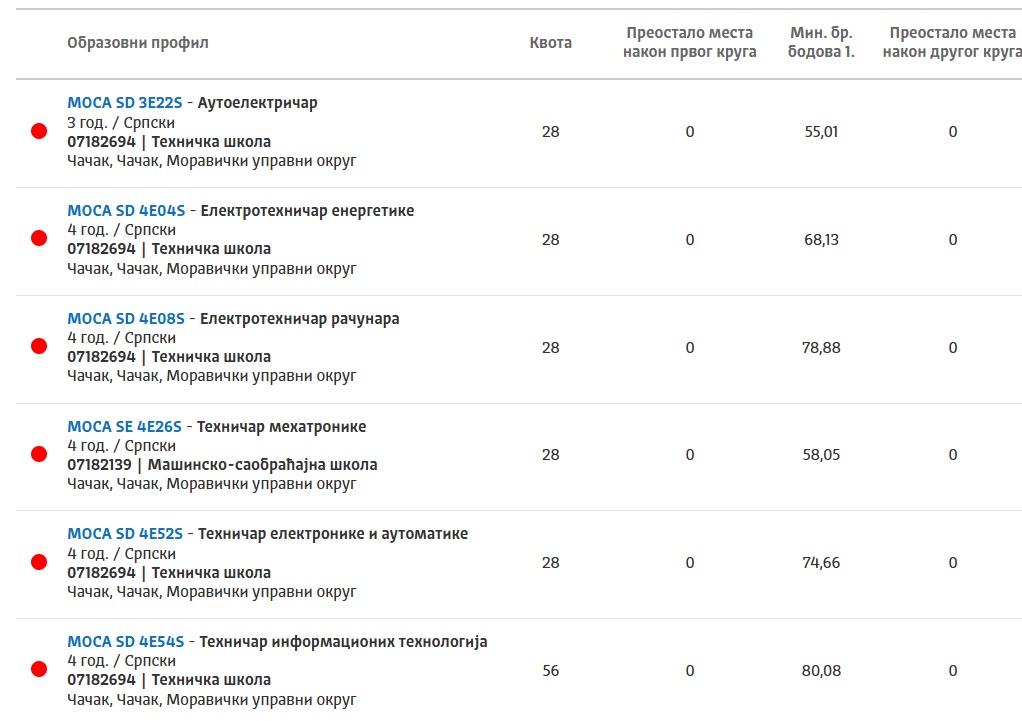The image size is (1022, 721).
Task: Select the 55,01 minimum points value
Action: [x=821, y=132]
